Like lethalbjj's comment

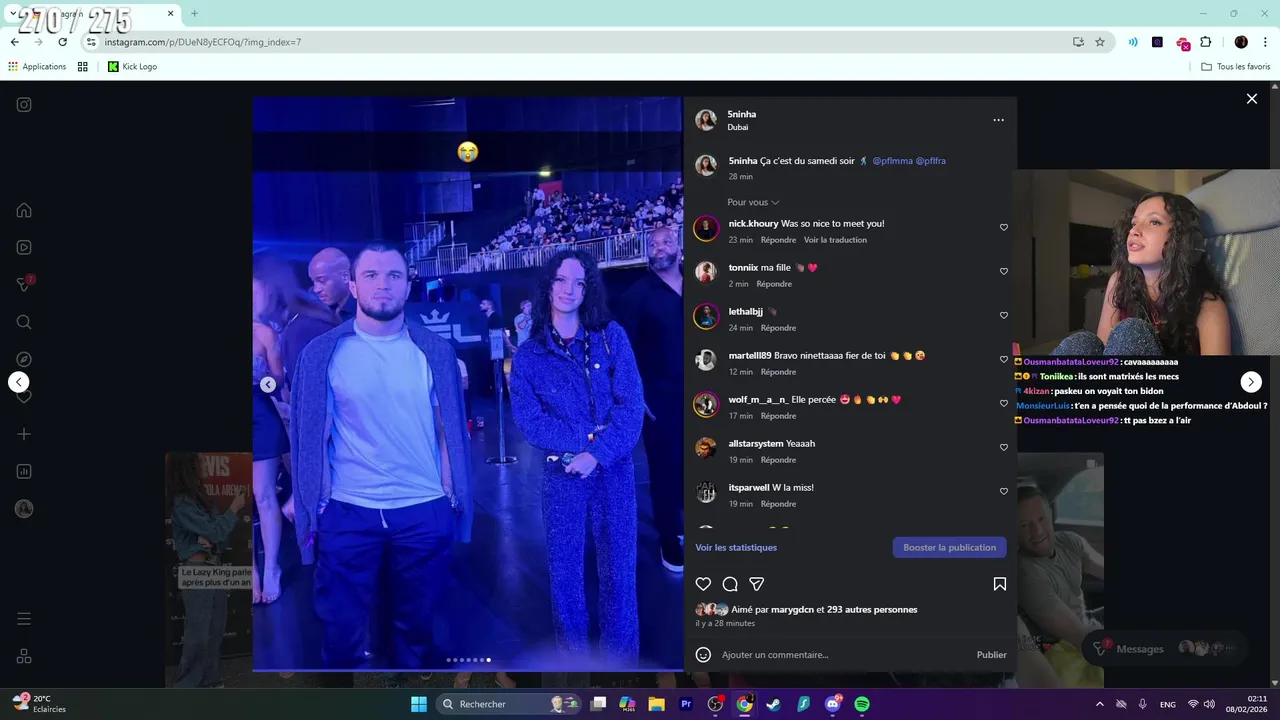coord(1004,315)
